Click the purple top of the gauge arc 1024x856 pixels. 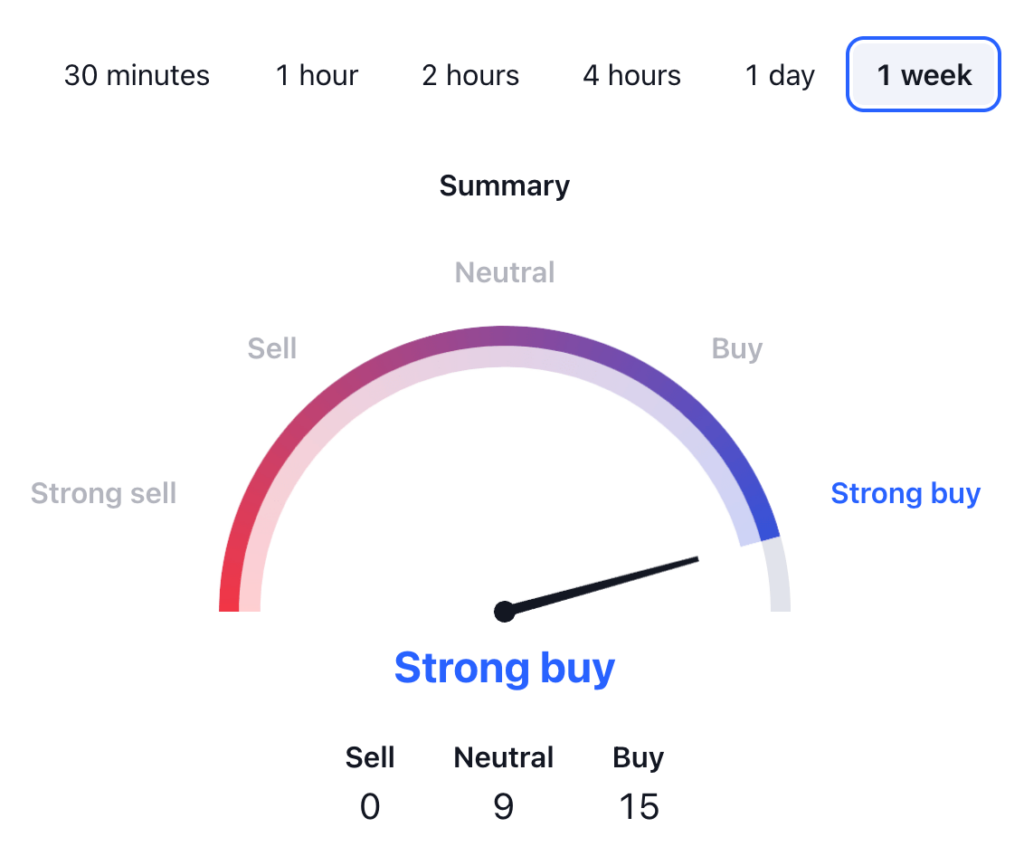(x=505, y=338)
